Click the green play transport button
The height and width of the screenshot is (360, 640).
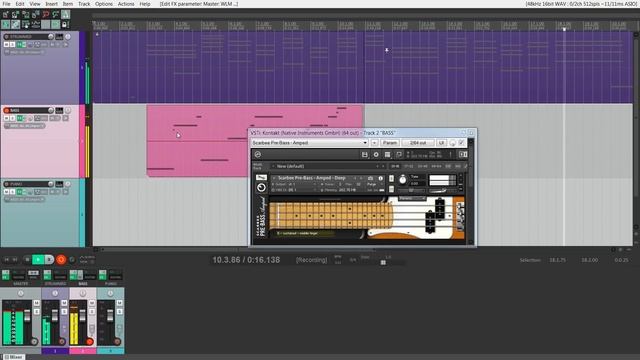38,259
